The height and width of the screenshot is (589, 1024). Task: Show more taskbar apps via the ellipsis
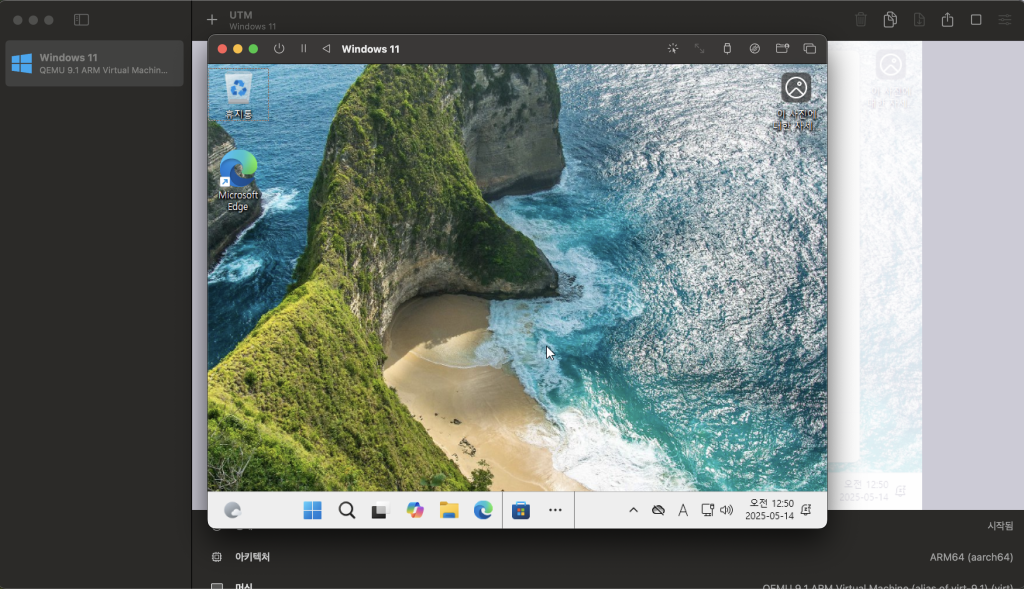tap(555, 510)
